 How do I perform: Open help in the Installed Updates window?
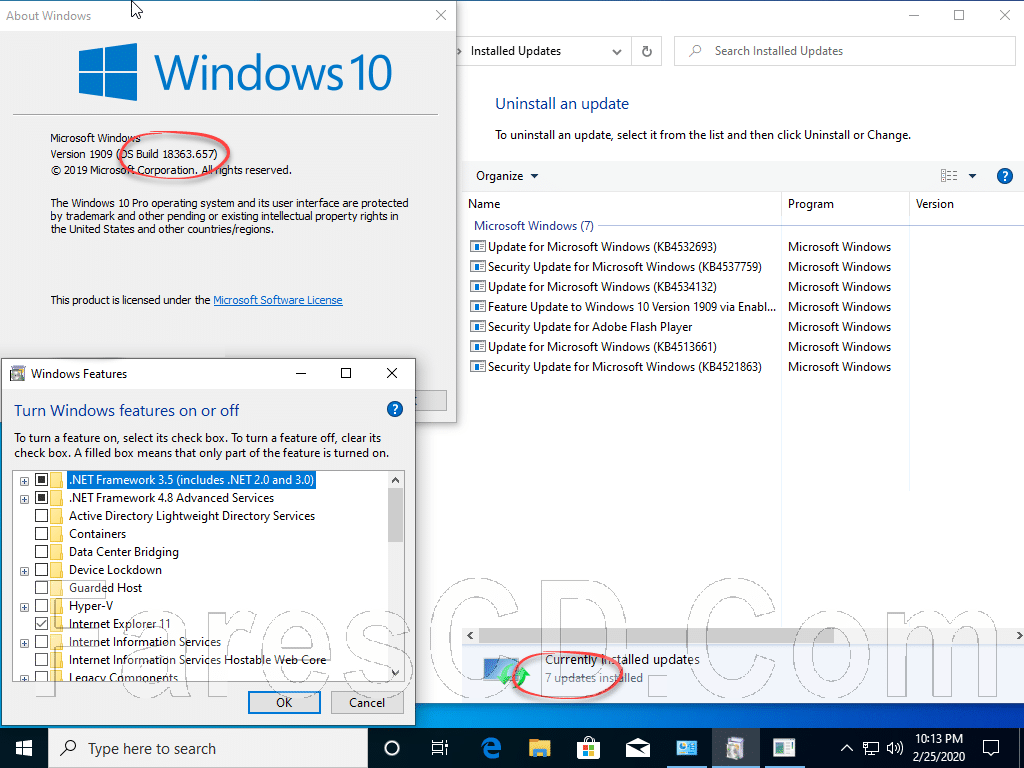pyautogui.click(x=1004, y=176)
